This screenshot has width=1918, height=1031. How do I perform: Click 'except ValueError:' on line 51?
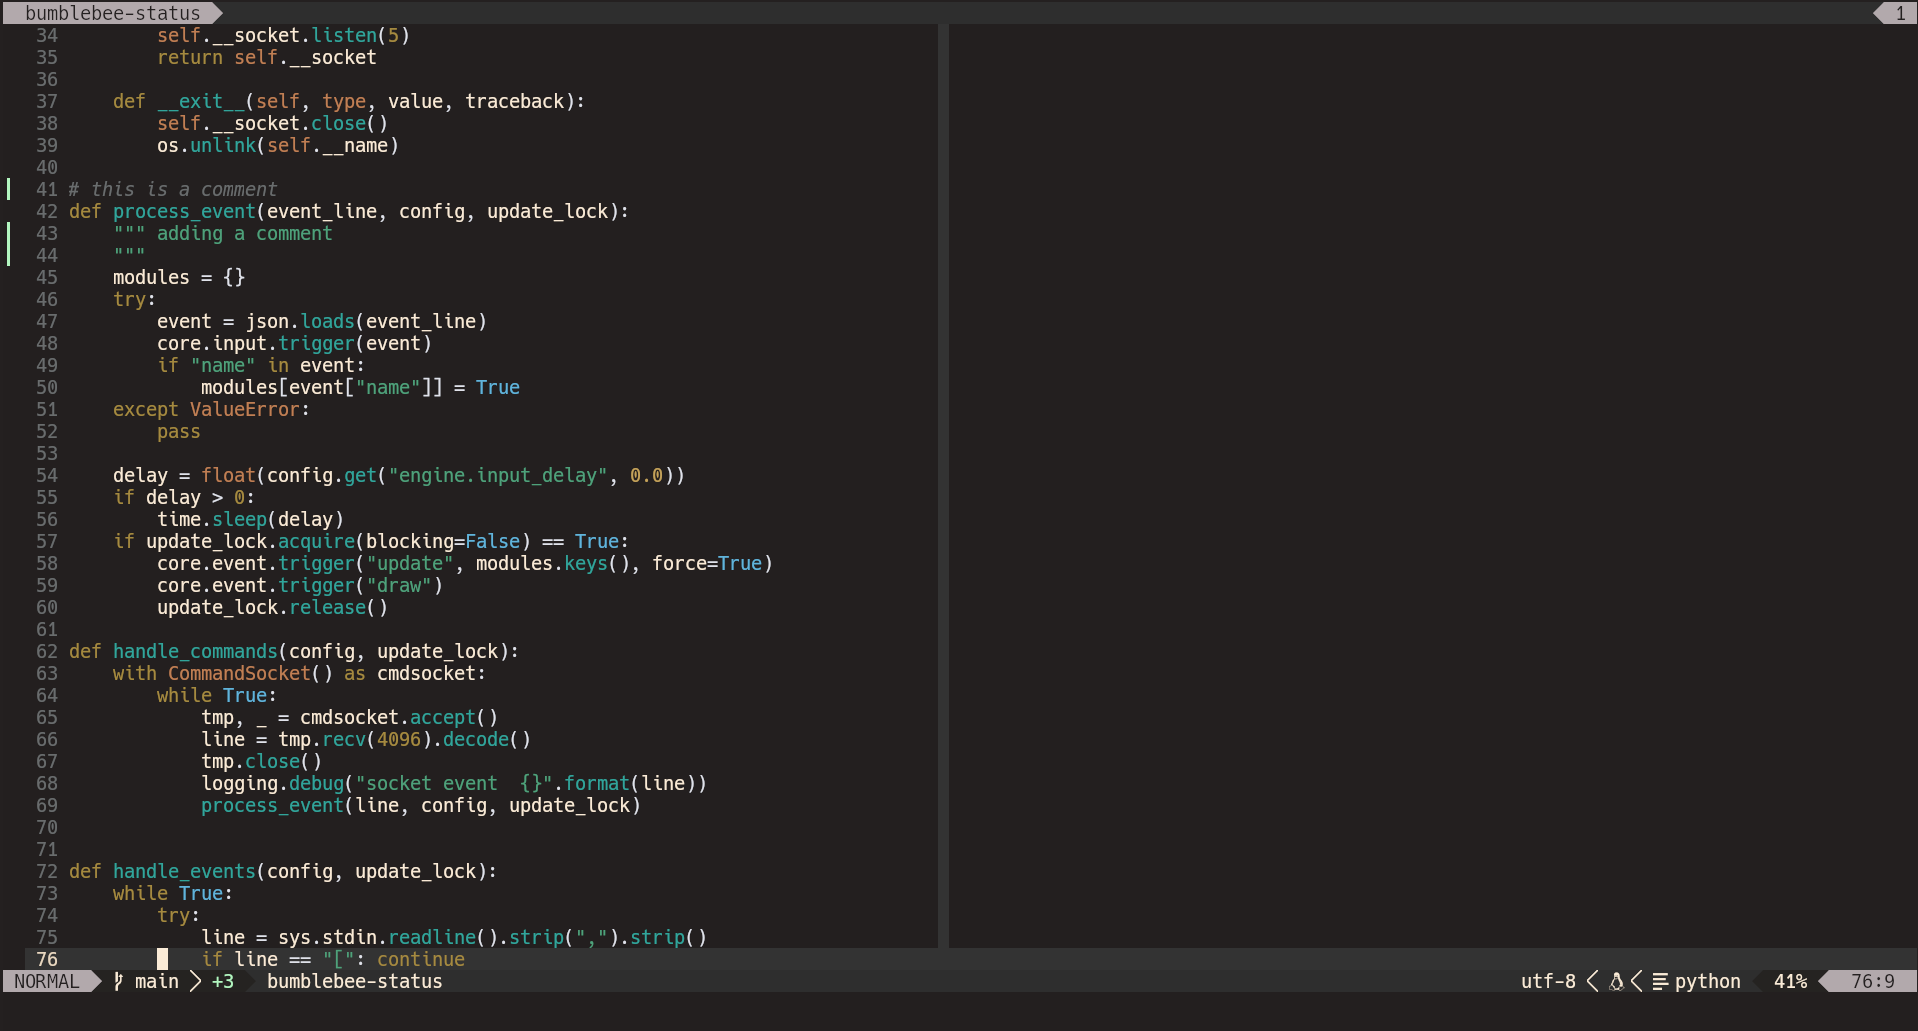pyautogui.click(x=211, y=409)
